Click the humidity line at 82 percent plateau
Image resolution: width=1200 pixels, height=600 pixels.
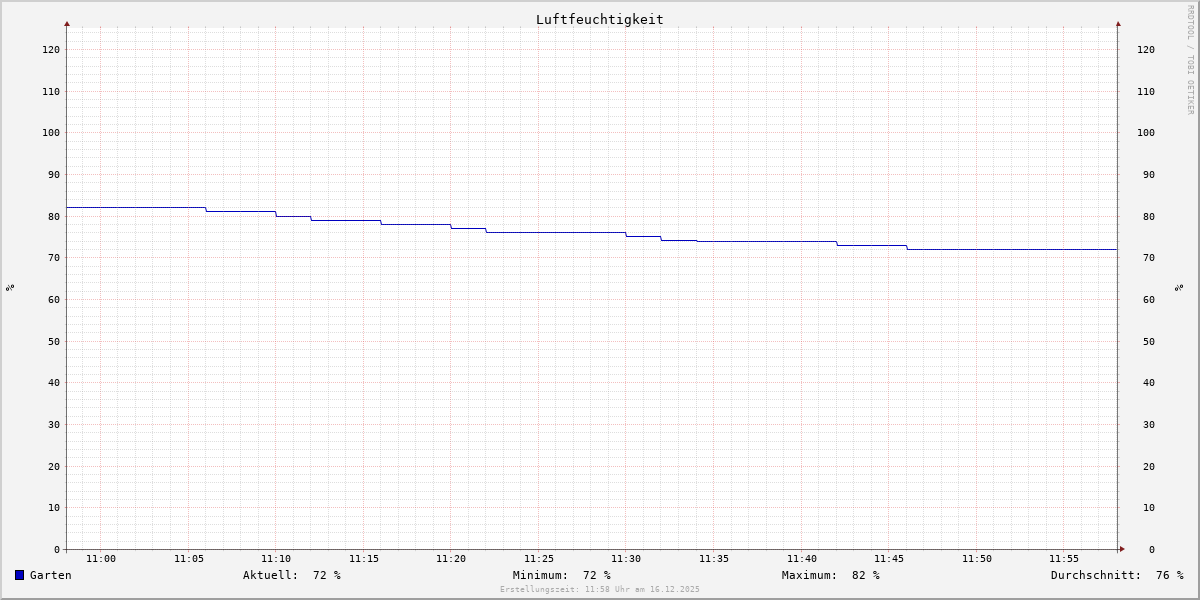pos(136,207)
